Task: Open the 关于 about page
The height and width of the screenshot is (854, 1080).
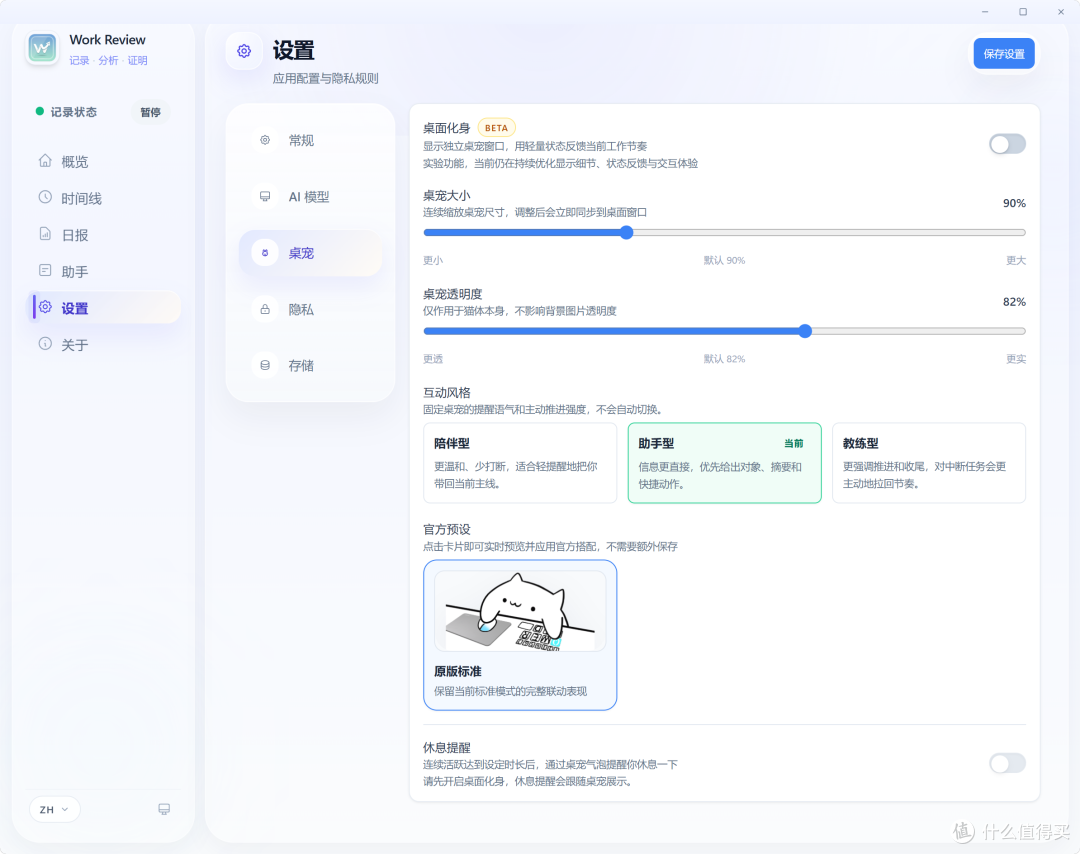Action: coord(103,344)
